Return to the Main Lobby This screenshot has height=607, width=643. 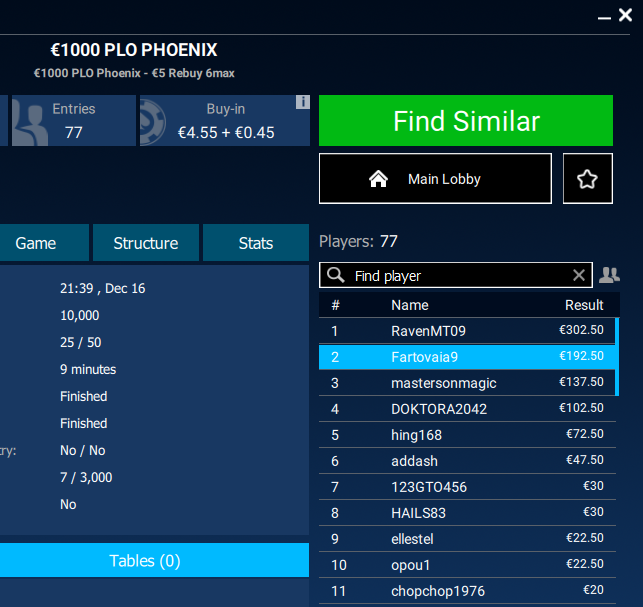435,178
